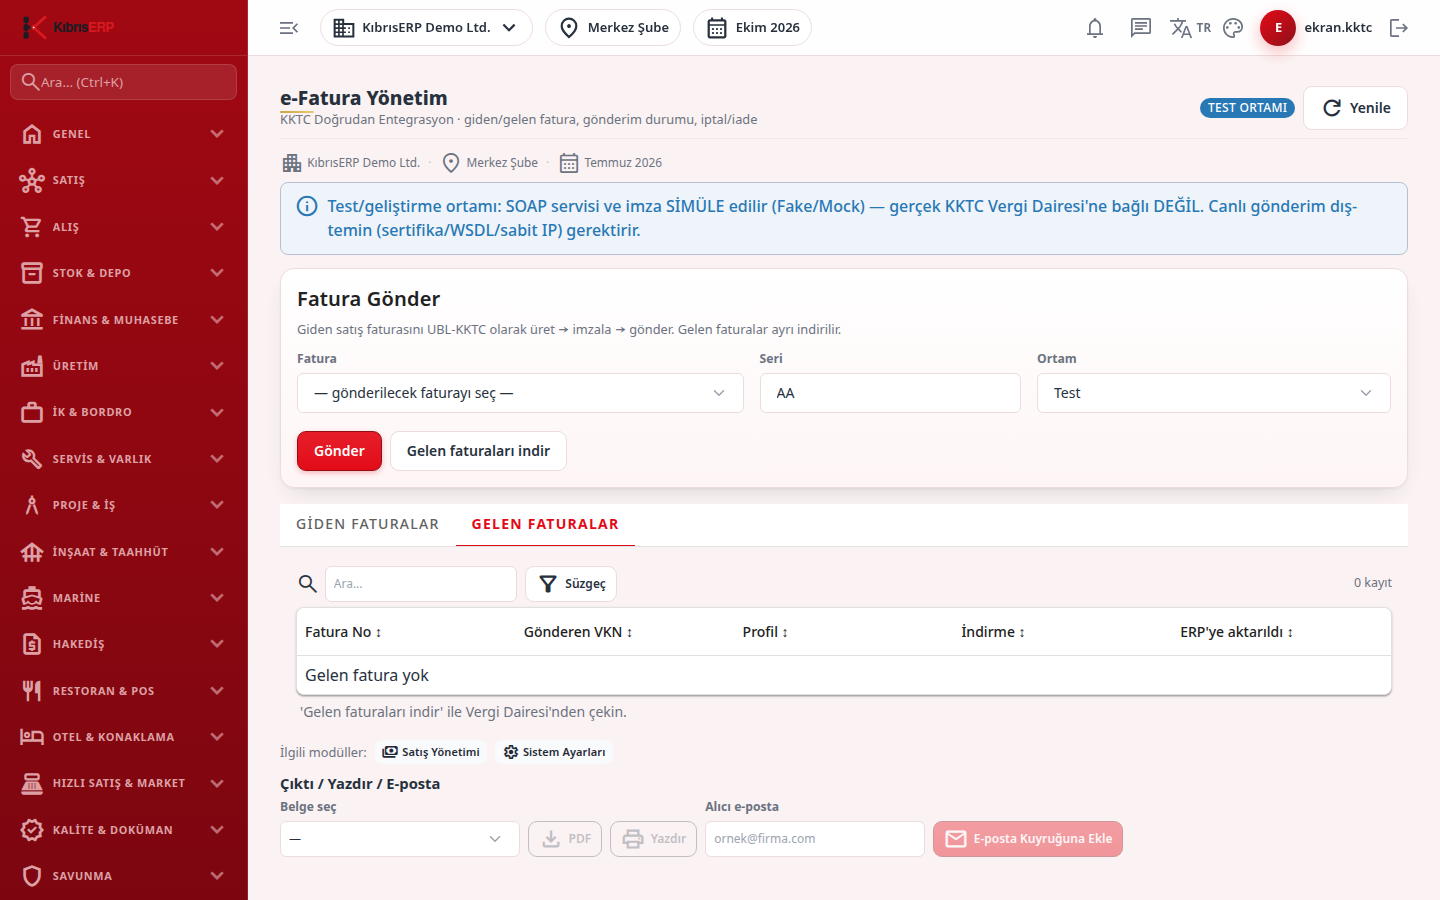Screen dimensions: 1440x900
Task: Collapse the sidebar with the menu toggle icon
Action: pyautogui.click(x=289, y=28)
